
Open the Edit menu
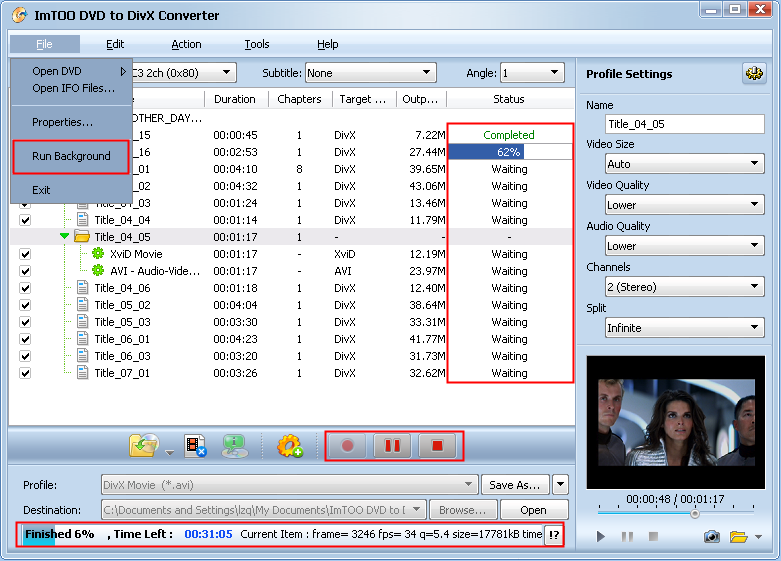click(x=115, y=44)
